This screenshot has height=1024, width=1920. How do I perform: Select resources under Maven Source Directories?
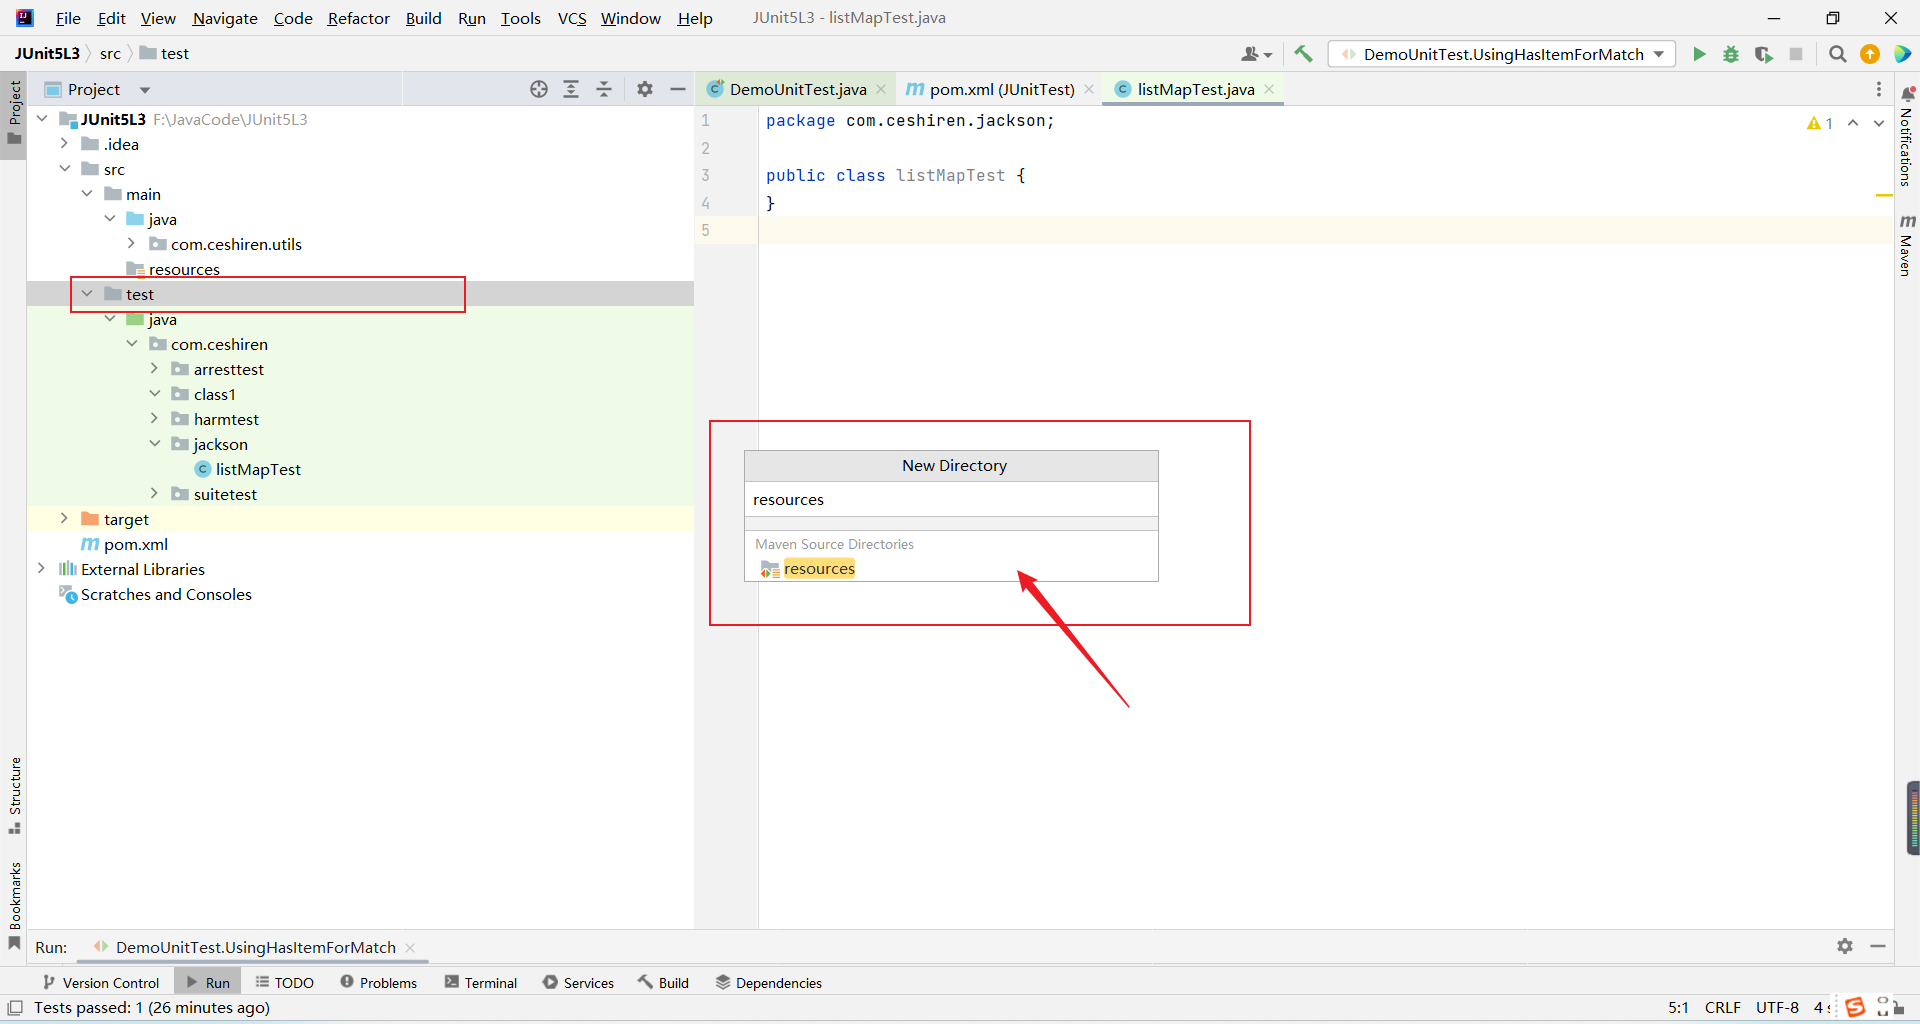pos(818,569)
